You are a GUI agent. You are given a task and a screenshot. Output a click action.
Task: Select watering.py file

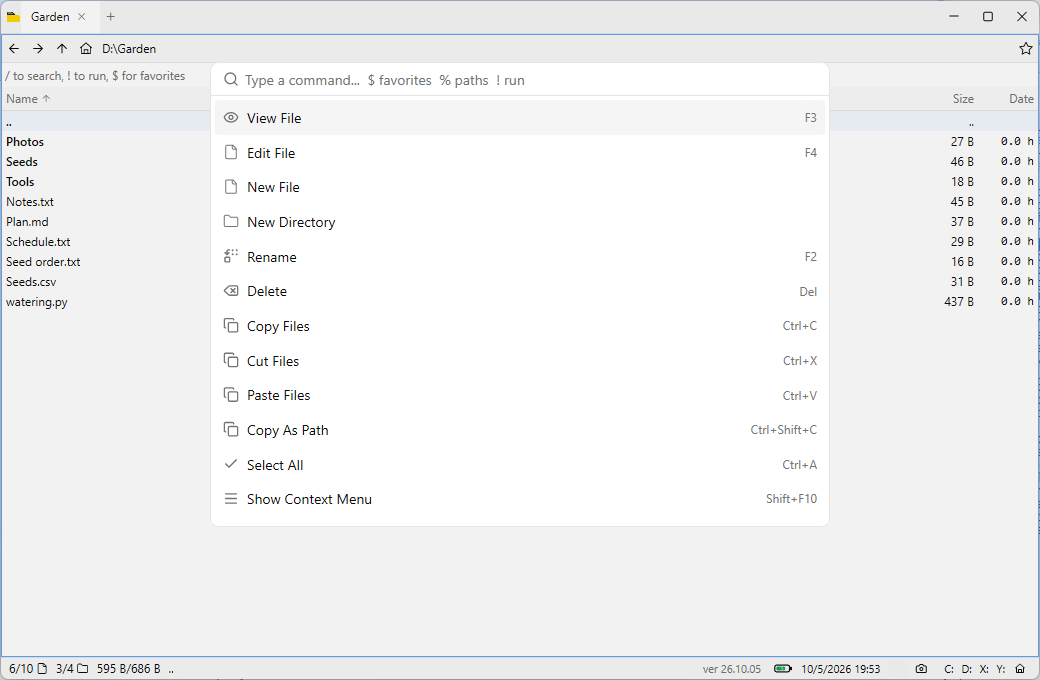pos(36,302)
